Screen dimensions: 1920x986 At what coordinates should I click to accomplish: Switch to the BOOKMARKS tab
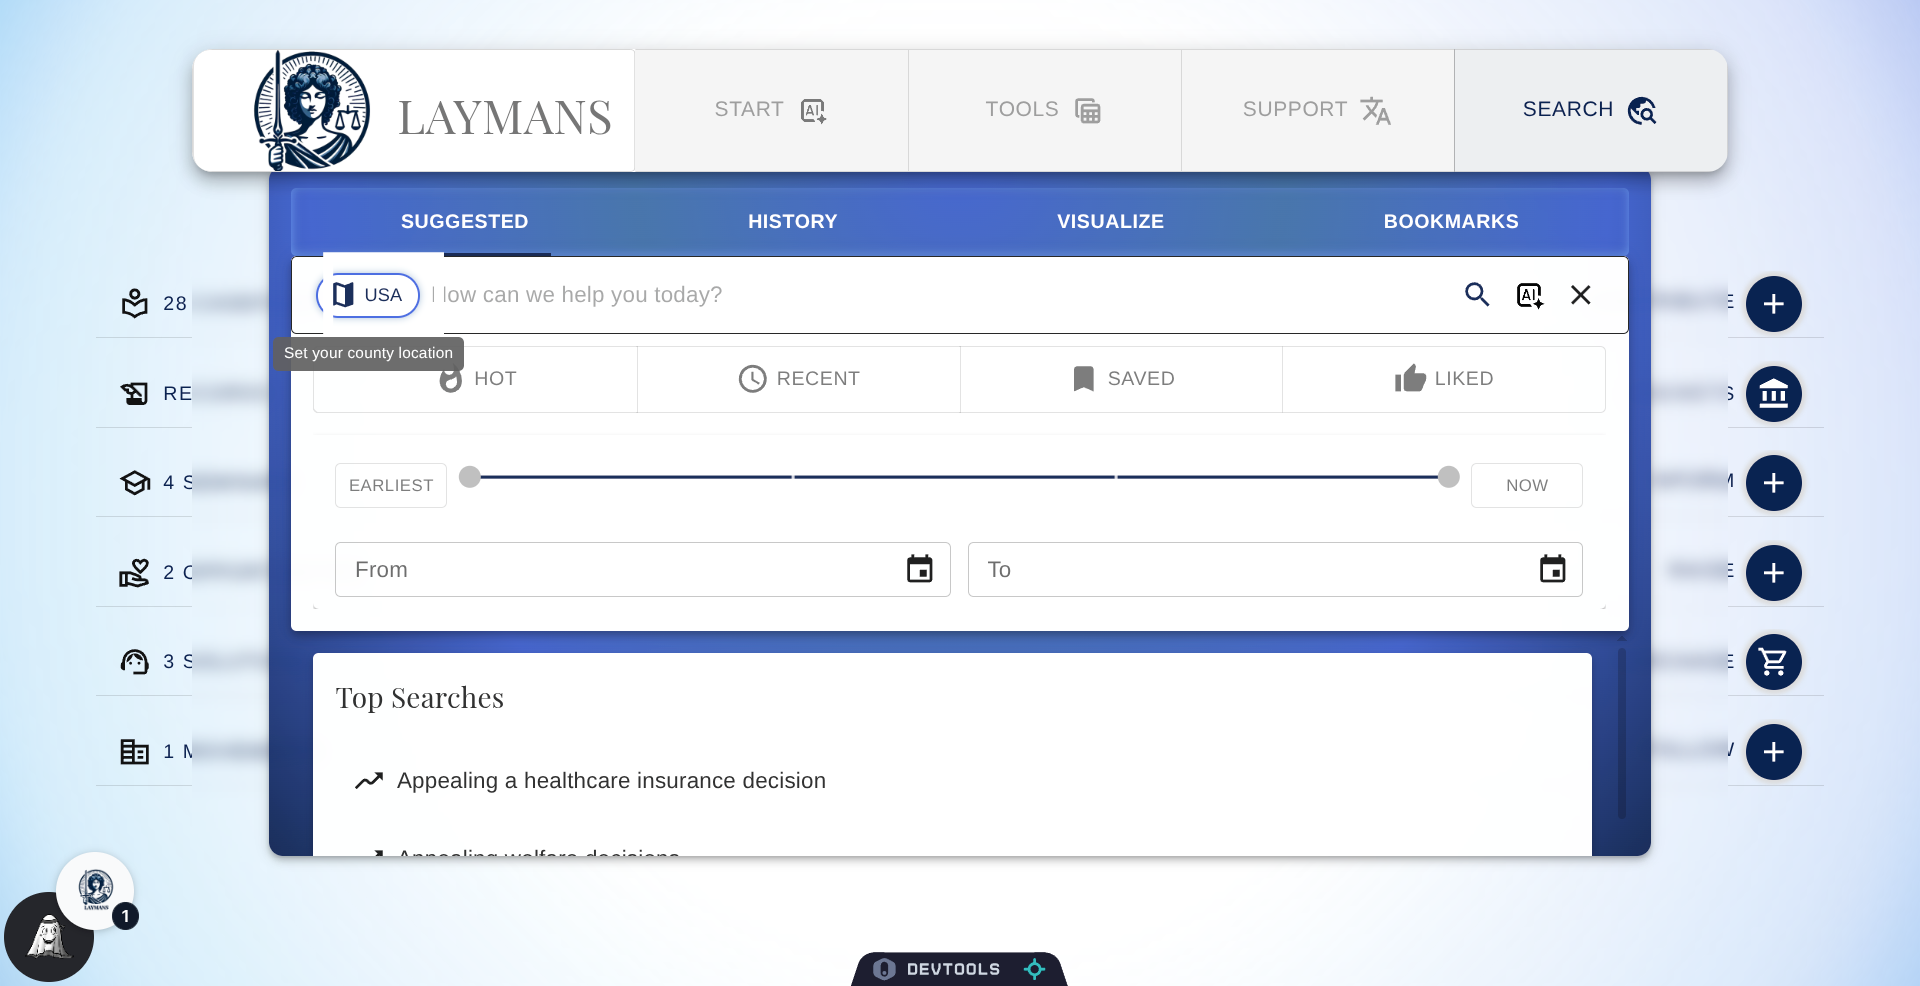[x=1451, y=222]
